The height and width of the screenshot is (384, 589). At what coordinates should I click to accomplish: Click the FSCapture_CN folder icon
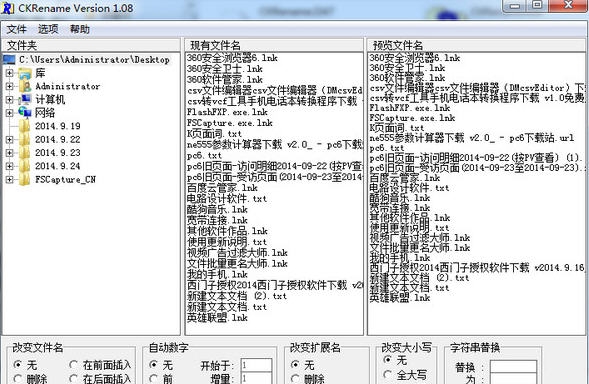coord(25,179)
